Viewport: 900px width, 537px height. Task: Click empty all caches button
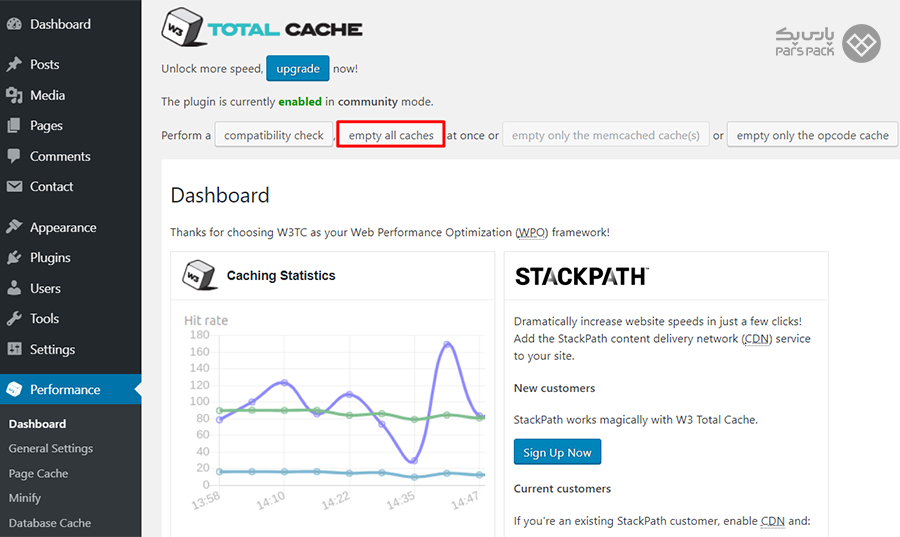pyautogui.click(x=391, y=135)
